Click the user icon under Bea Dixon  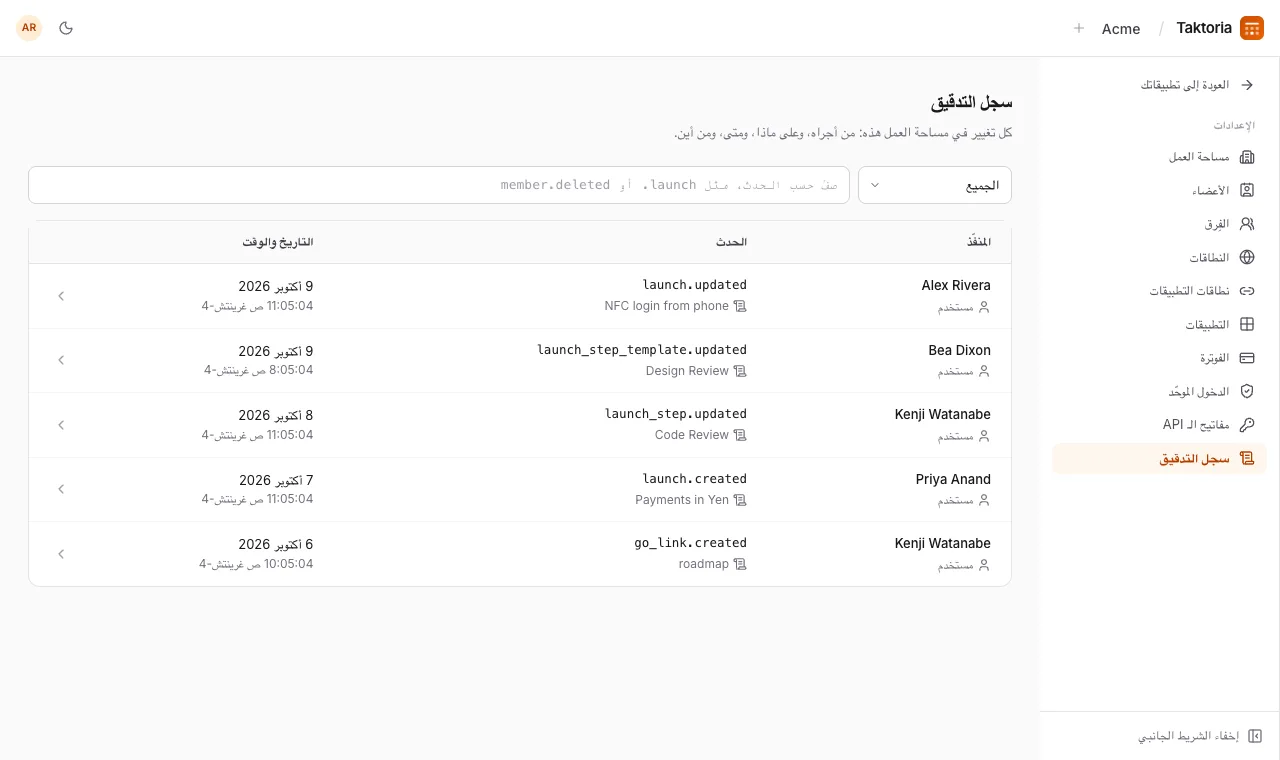pos(984,371)
